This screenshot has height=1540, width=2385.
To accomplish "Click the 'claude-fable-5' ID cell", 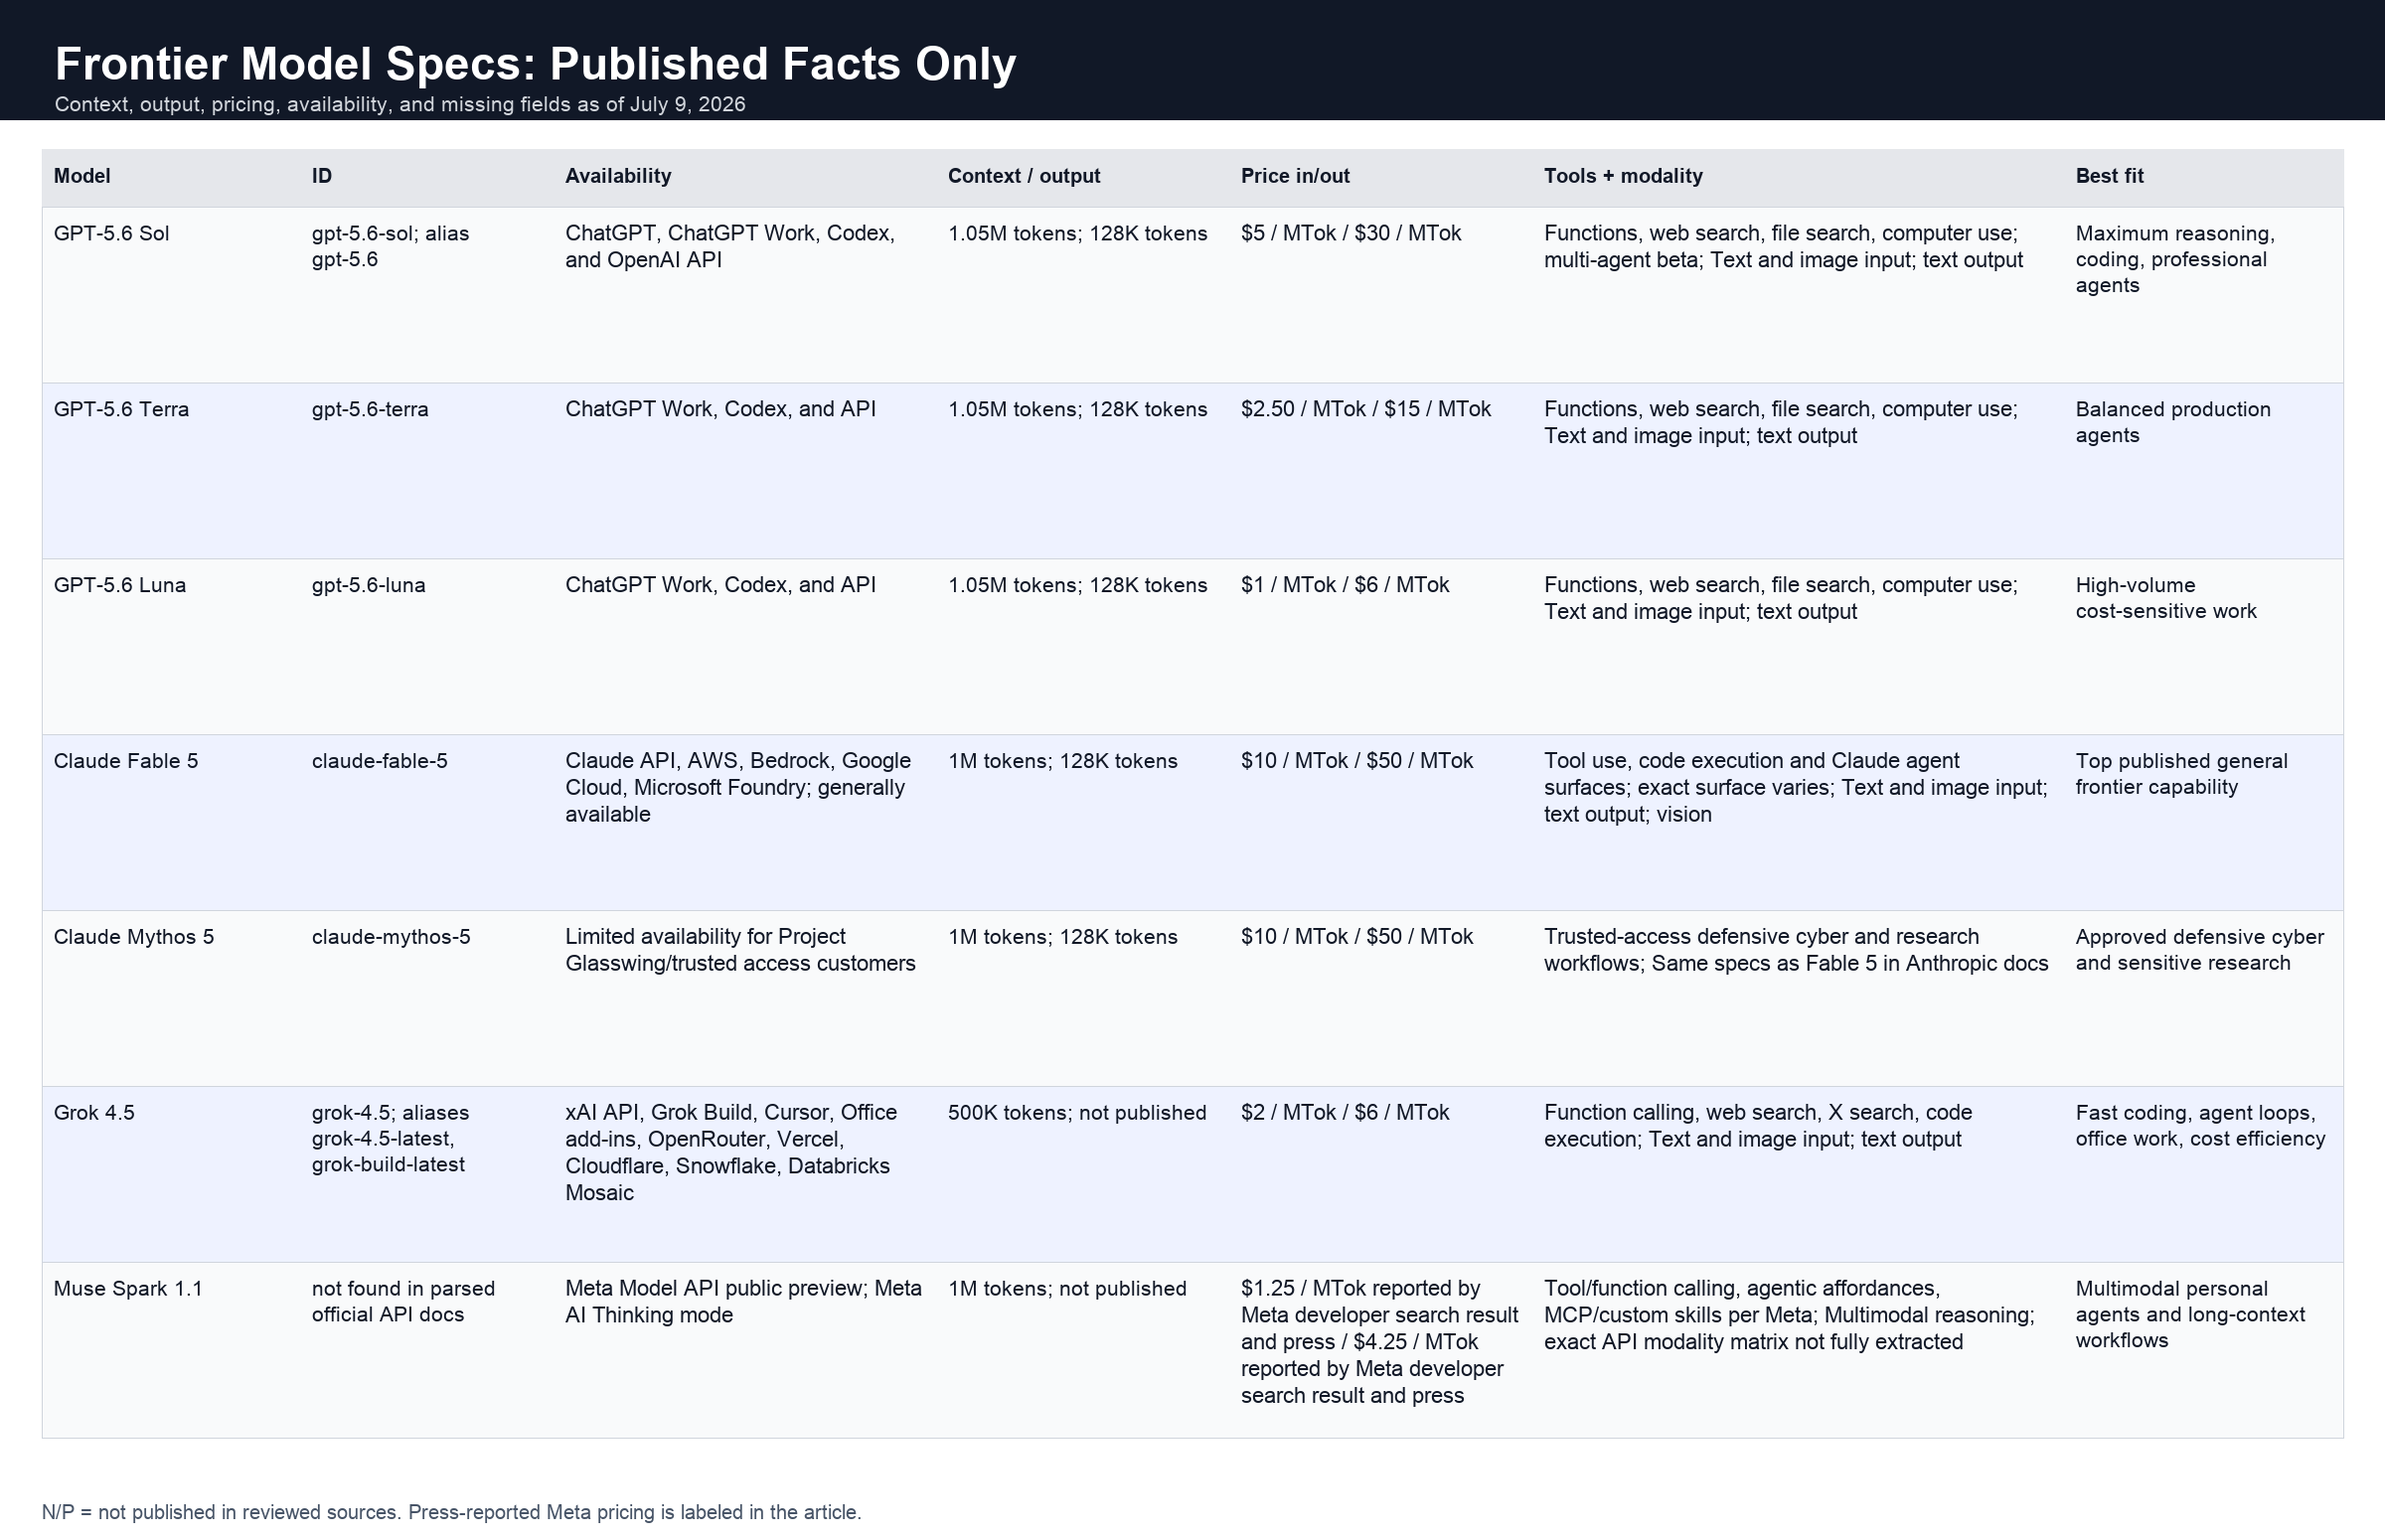I will click(x=379, y=762).
